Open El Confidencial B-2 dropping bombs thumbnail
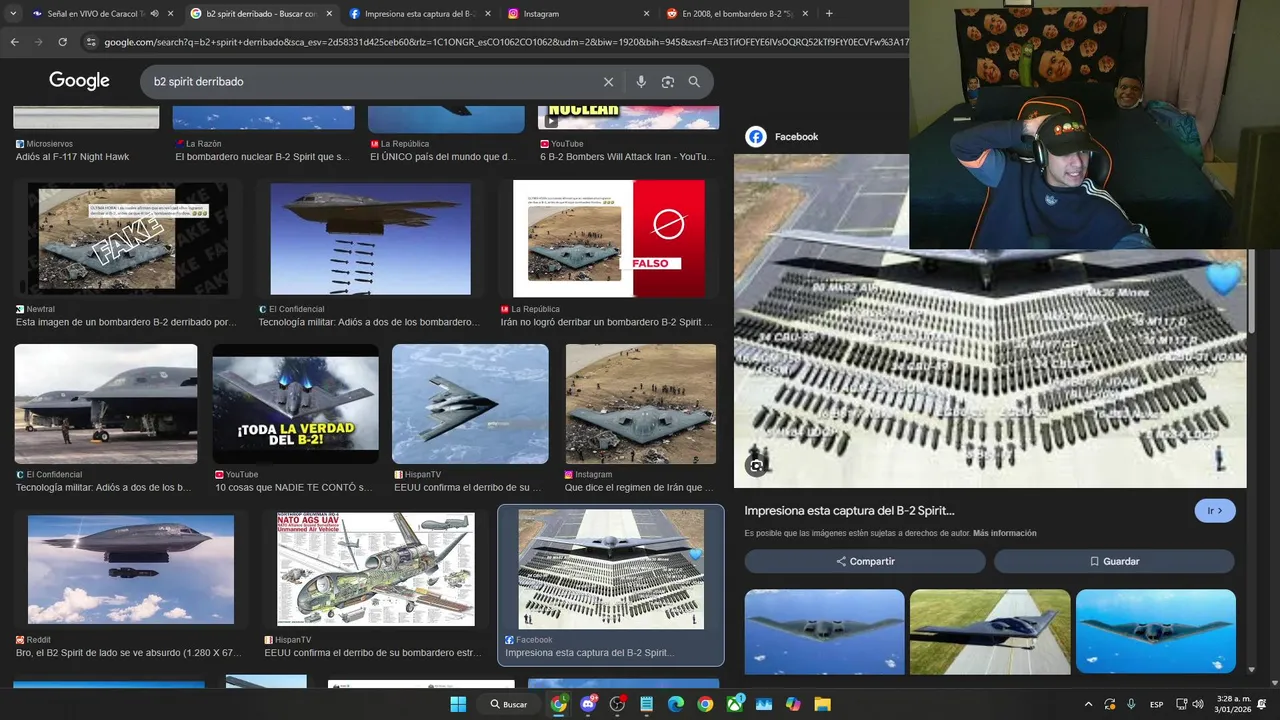This screenshot has height=720, width=1280. 370,239
